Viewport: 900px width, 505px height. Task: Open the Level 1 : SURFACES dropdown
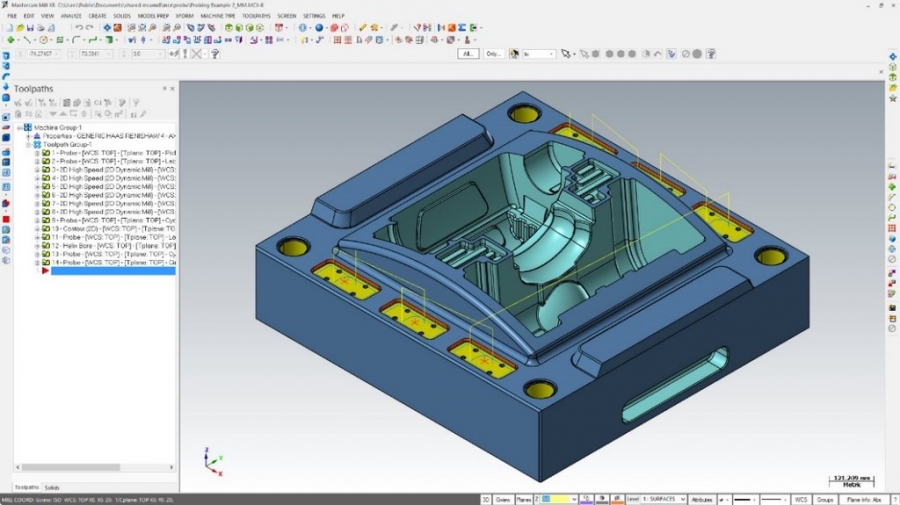(x=682, y=498)
